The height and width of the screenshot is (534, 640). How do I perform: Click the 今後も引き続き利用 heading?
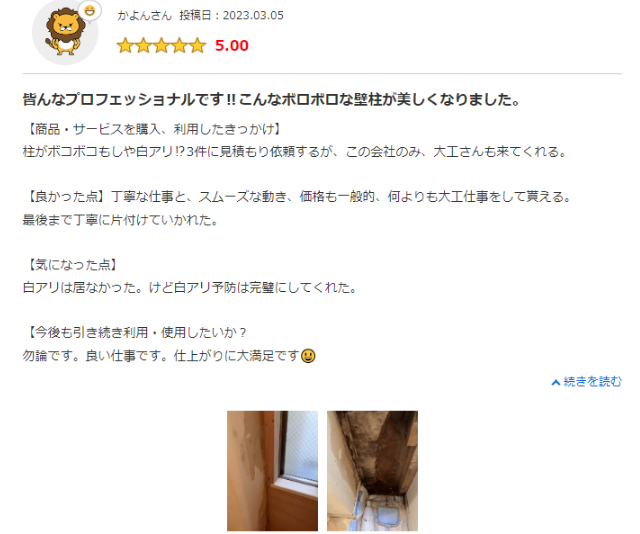coord(136,332)
